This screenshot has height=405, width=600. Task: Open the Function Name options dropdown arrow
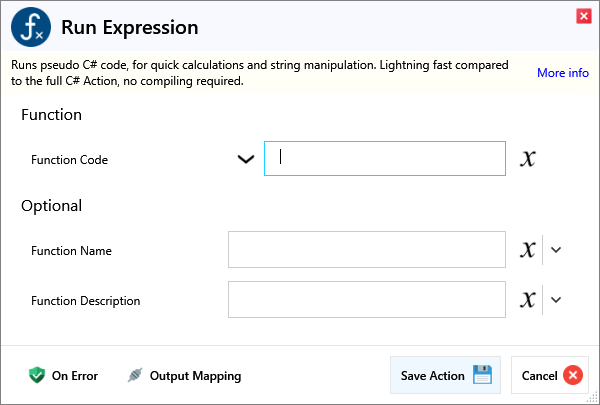[556, 250]
